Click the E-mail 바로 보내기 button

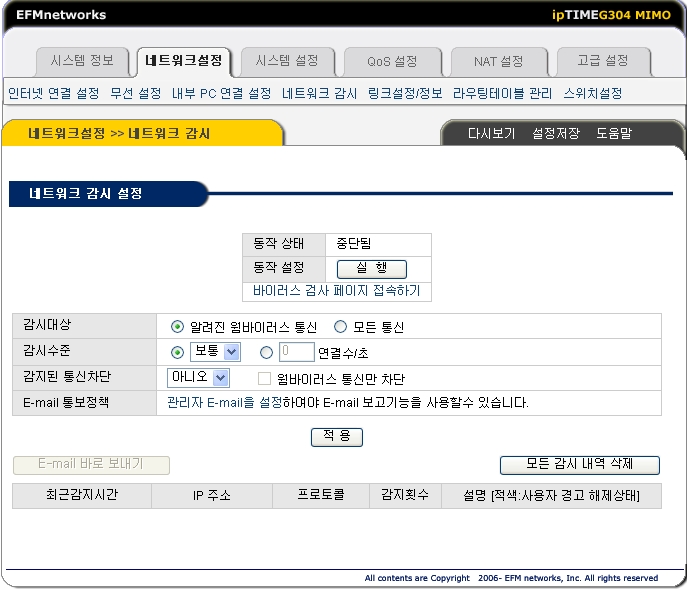click(x=91, y=465)
